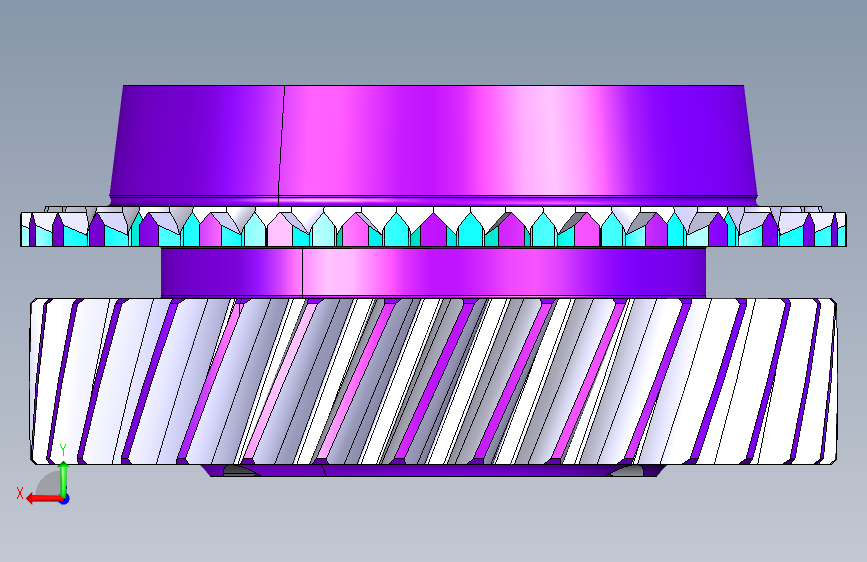The image size is (867, 562).
Task: Select the purple bottom hub beneath the helical gear
Action: [x=433, y=471]
